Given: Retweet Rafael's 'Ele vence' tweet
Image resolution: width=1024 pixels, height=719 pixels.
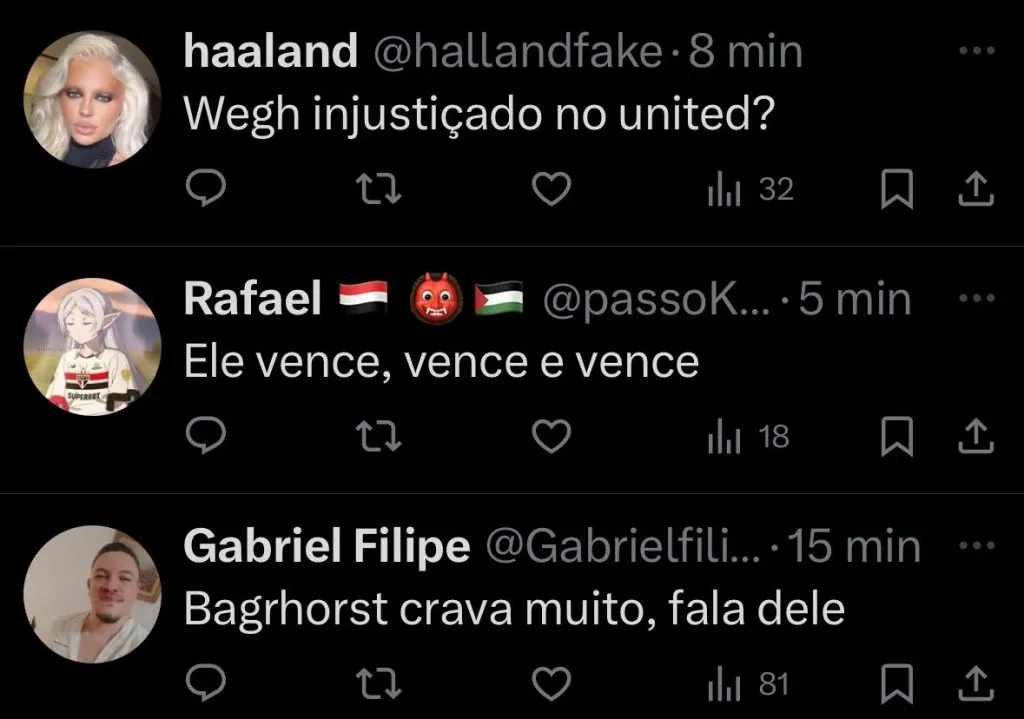Looking at the screenshot, I should tap(379, 436).
